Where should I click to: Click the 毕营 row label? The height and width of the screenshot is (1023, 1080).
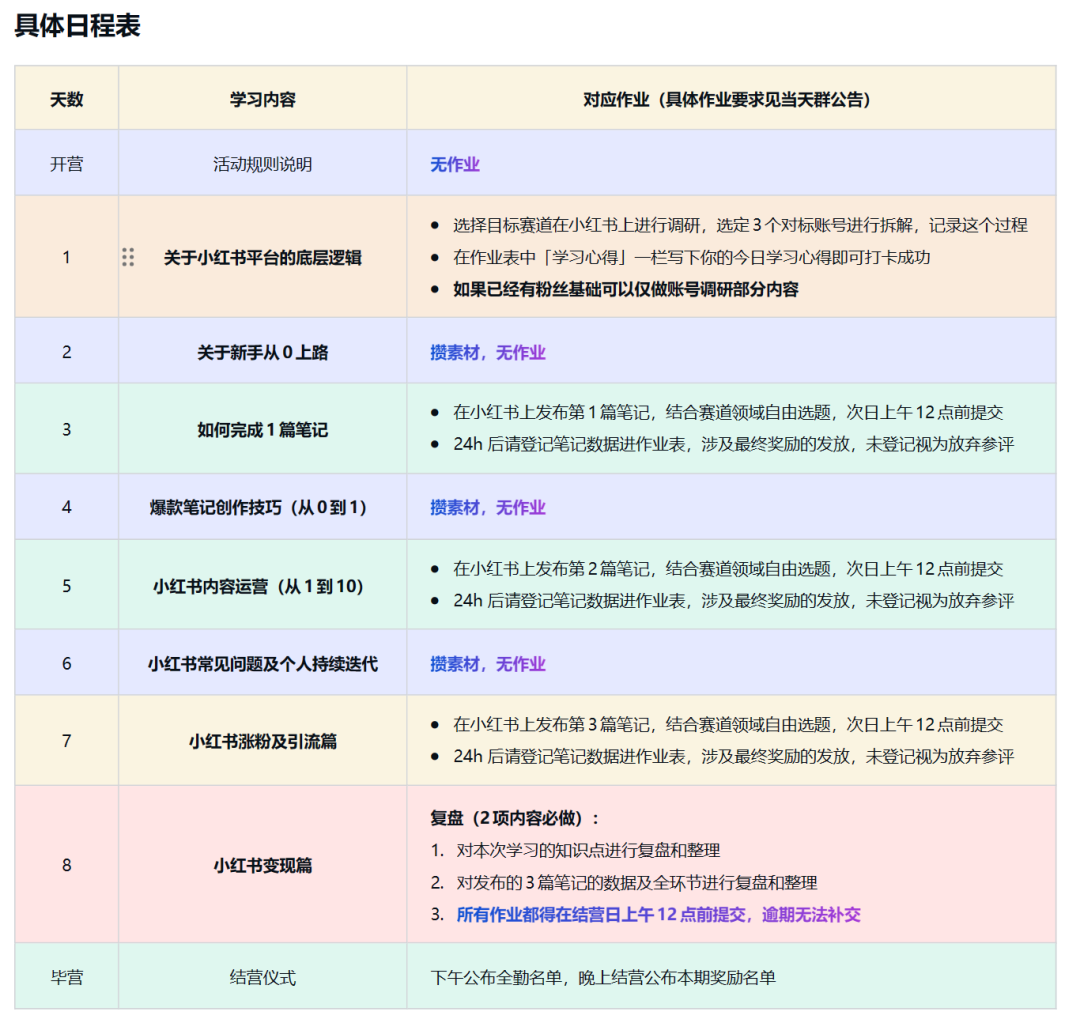click(67, 977)
